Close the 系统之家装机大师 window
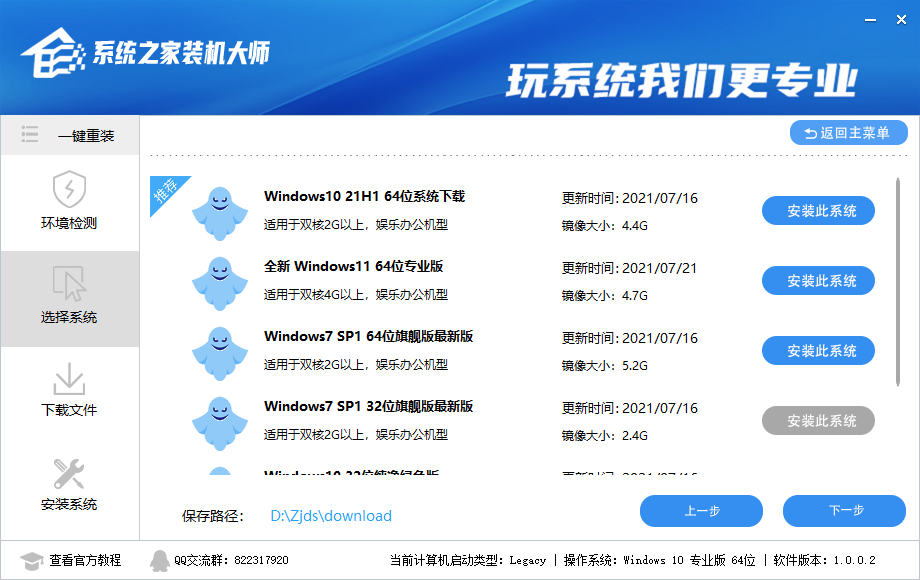 pyautogui.click(x=902, y=20)
